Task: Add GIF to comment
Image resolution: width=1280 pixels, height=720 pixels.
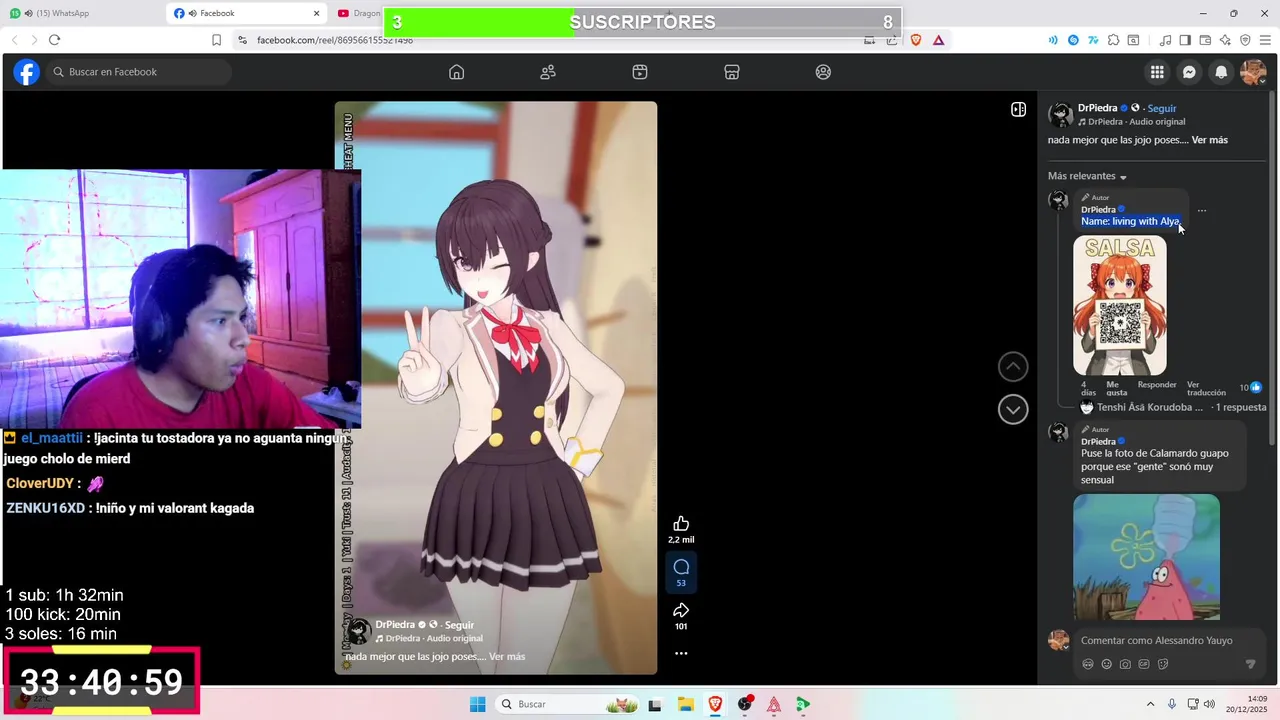Action: [1144, 664]
